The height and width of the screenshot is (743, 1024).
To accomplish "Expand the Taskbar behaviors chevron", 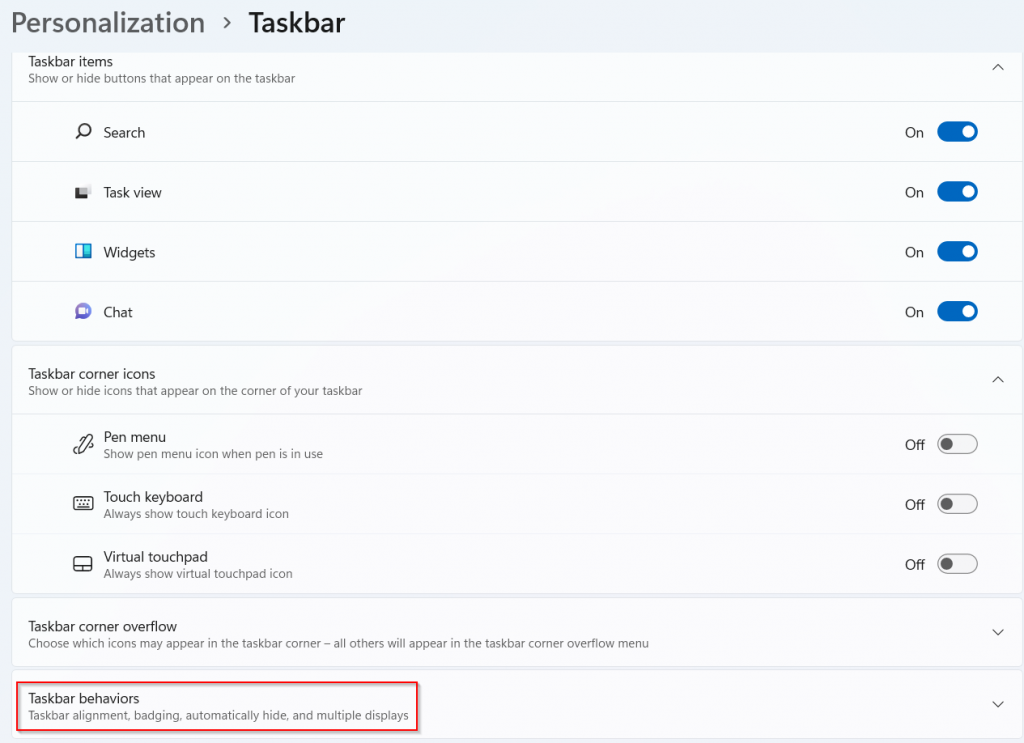I will 998,704.
